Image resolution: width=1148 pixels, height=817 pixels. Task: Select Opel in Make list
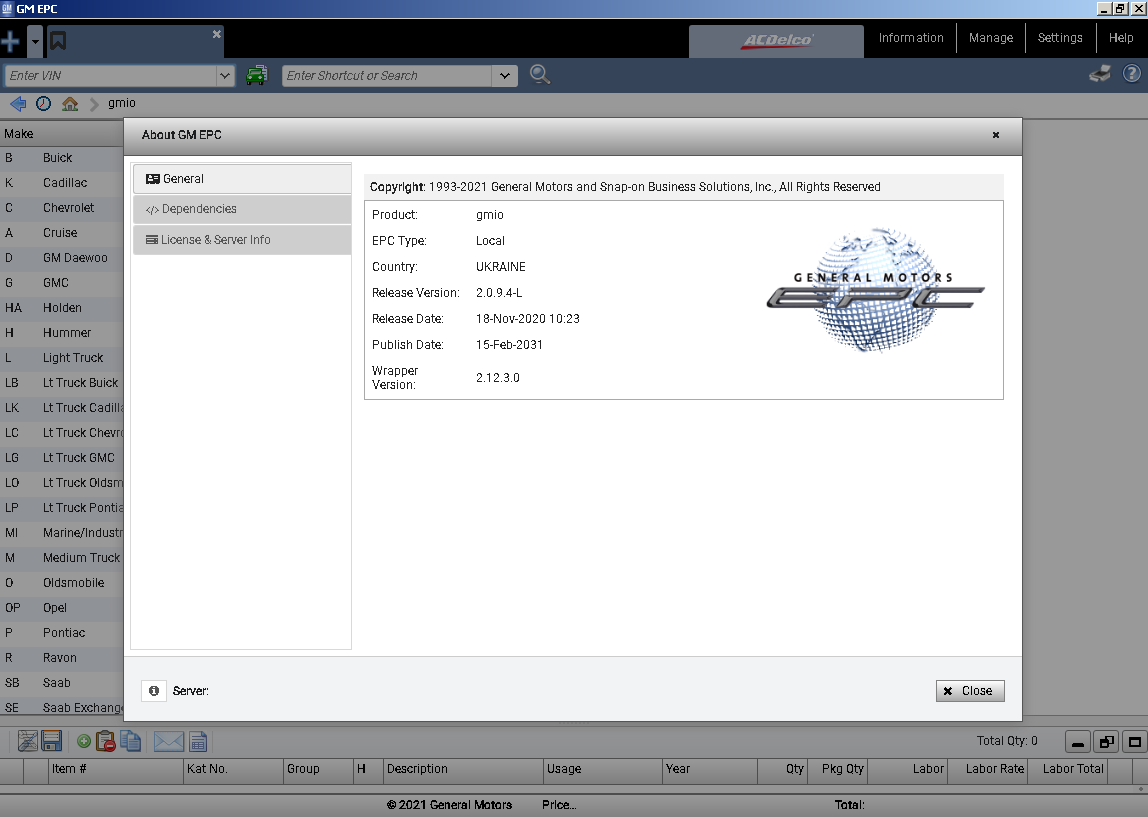click(62, 608)
